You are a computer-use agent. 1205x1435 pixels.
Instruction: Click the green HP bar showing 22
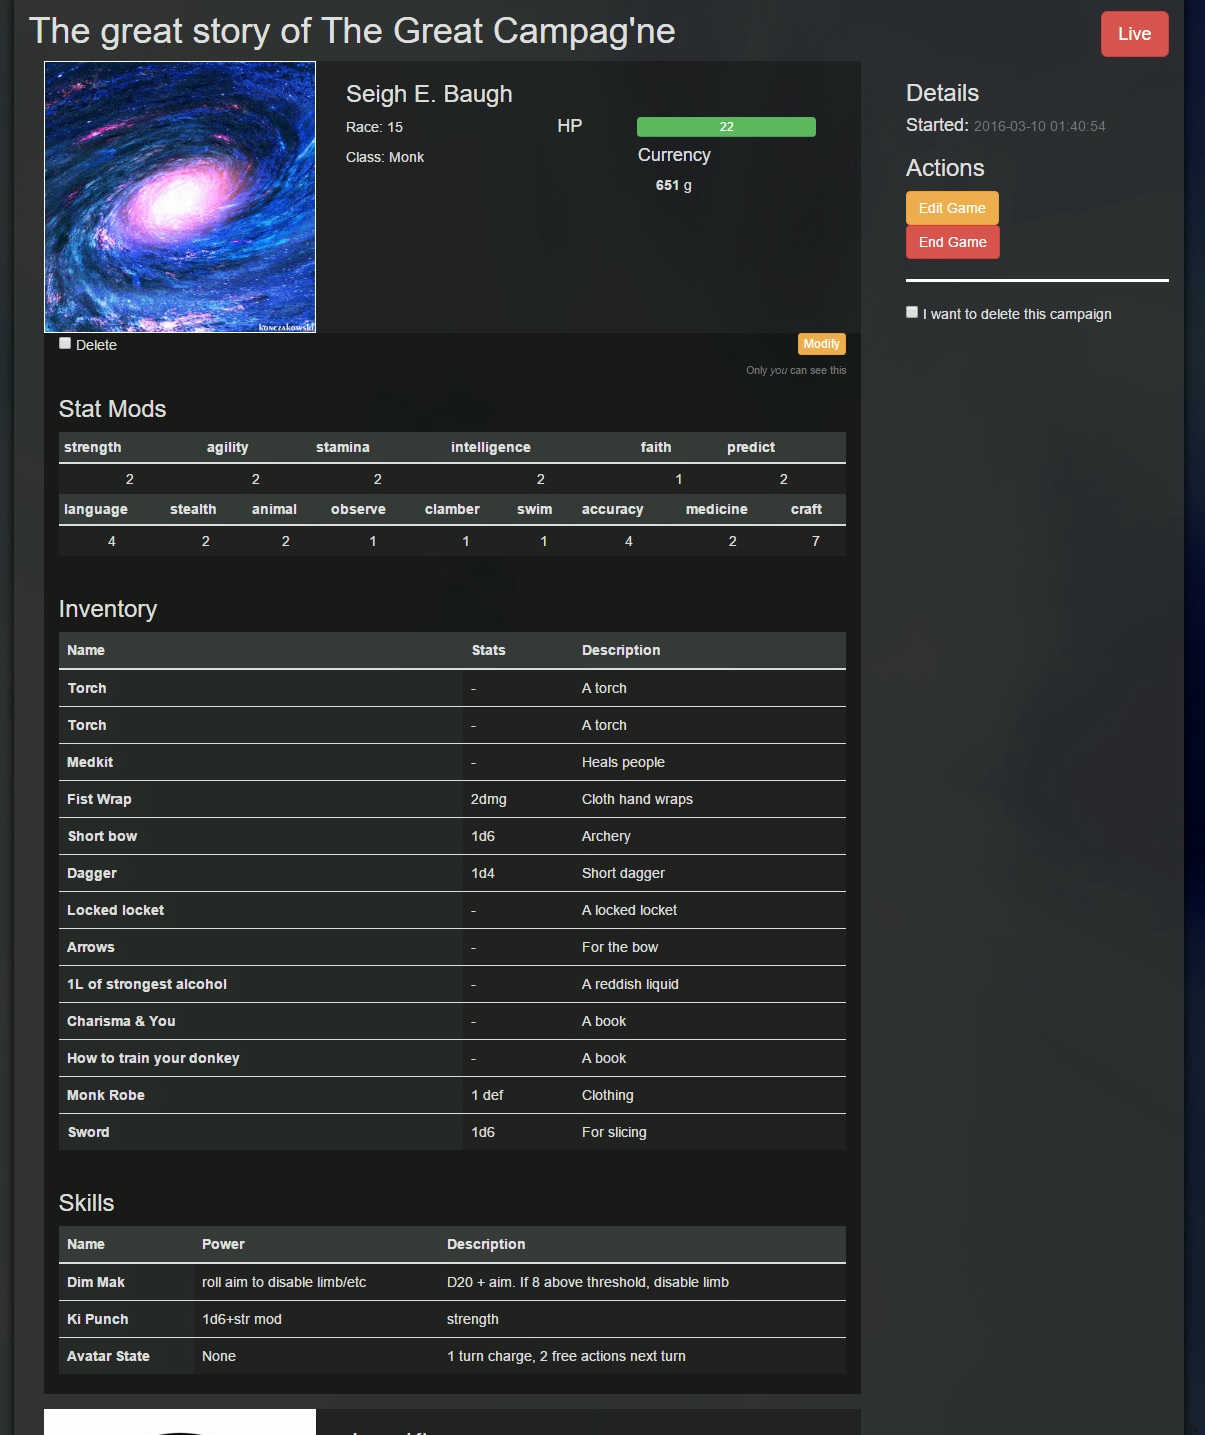726,127
